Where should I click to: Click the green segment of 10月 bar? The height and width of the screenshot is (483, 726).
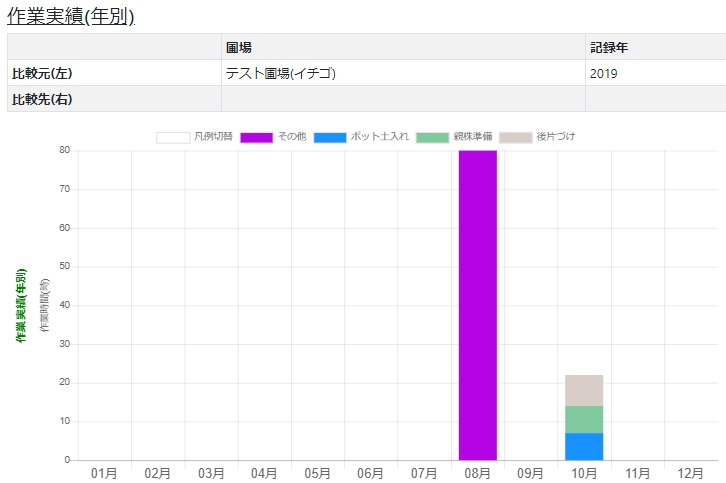click(x=584, y=419)
